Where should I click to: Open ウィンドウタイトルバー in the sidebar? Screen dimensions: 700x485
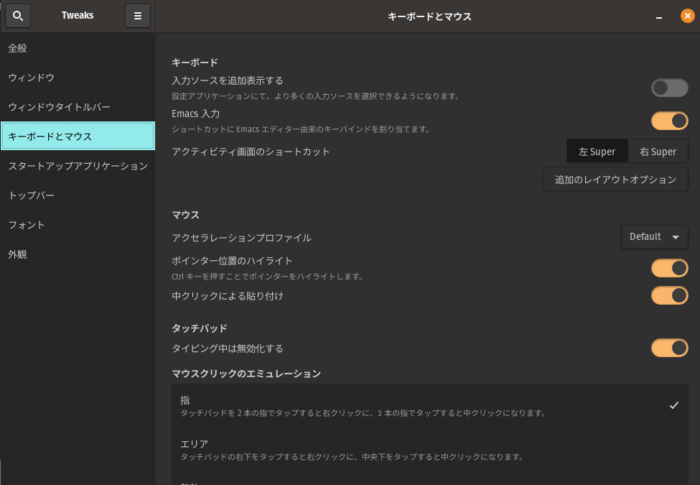point(58,107)
